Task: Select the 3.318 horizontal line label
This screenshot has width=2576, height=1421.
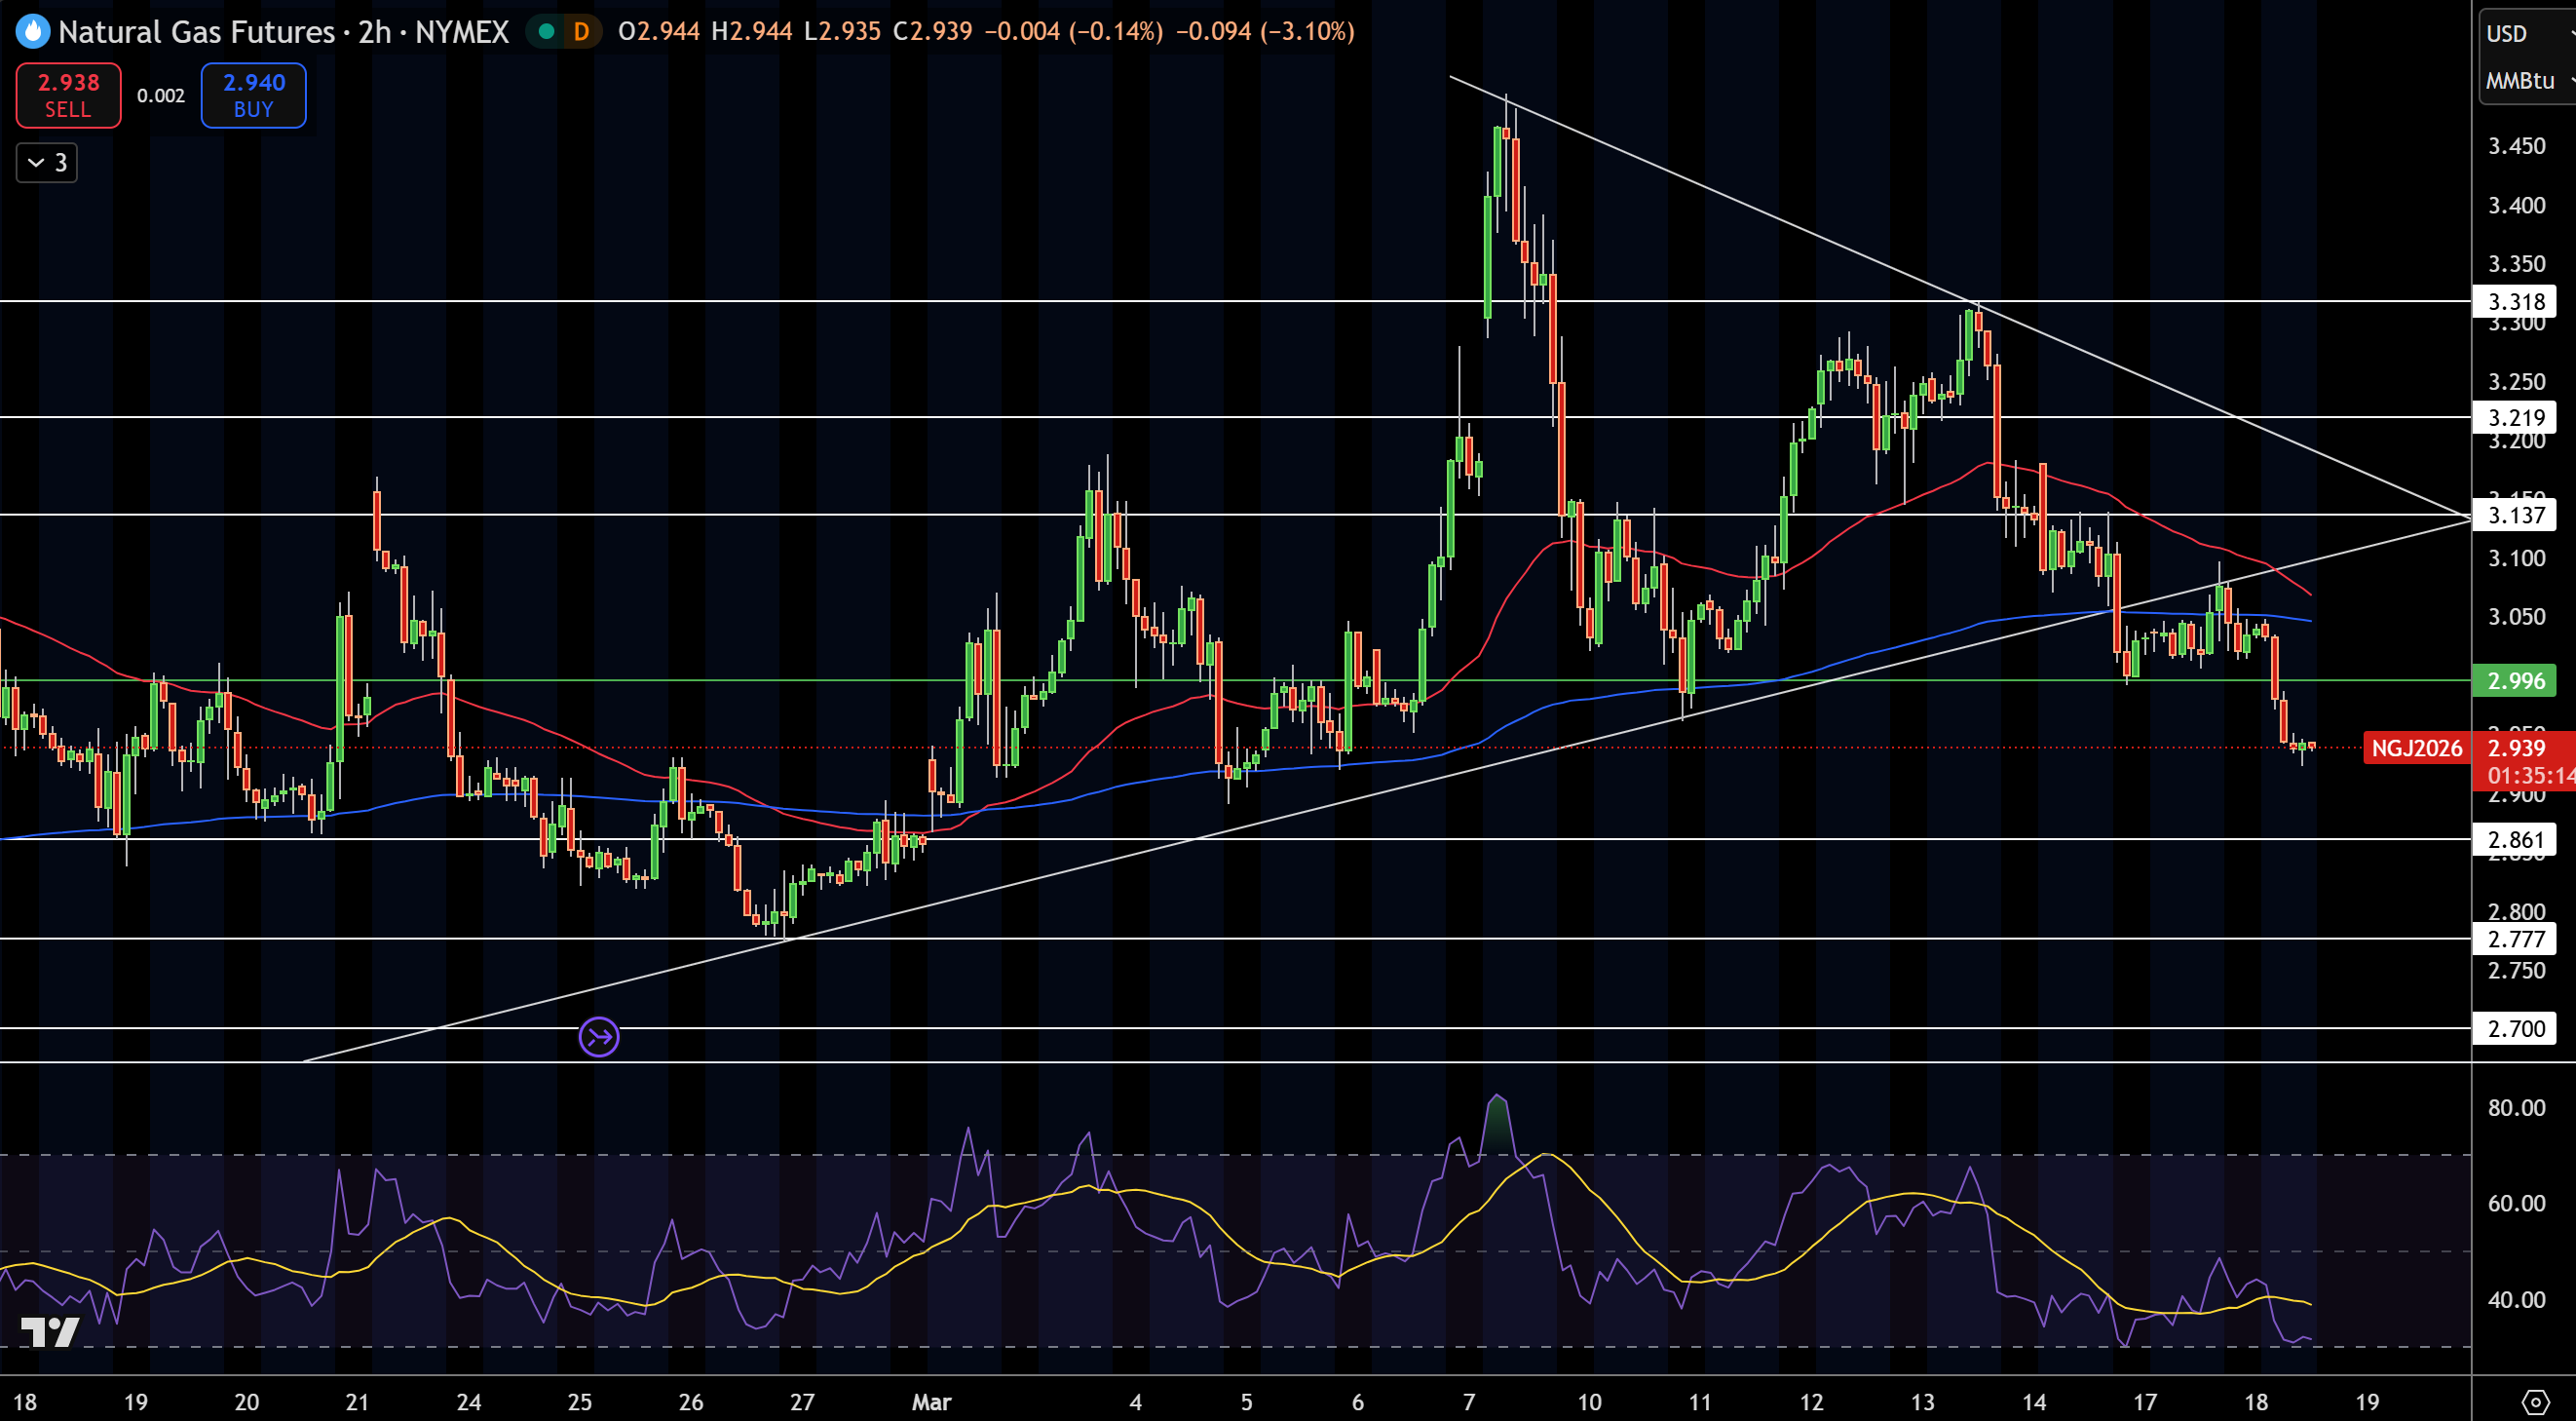Action: click(x=2515, y=301)
